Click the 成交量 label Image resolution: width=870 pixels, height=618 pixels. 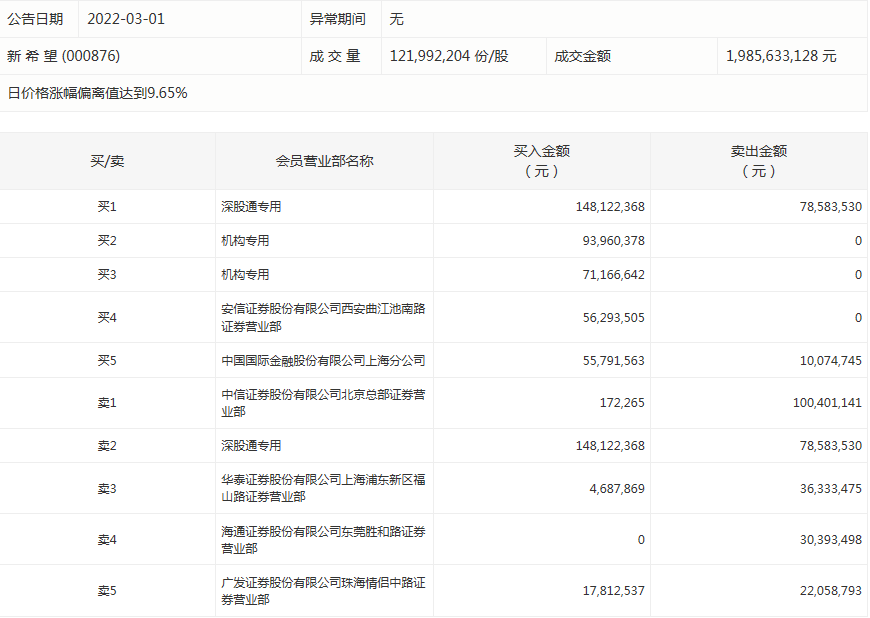(x=335, y=56)
